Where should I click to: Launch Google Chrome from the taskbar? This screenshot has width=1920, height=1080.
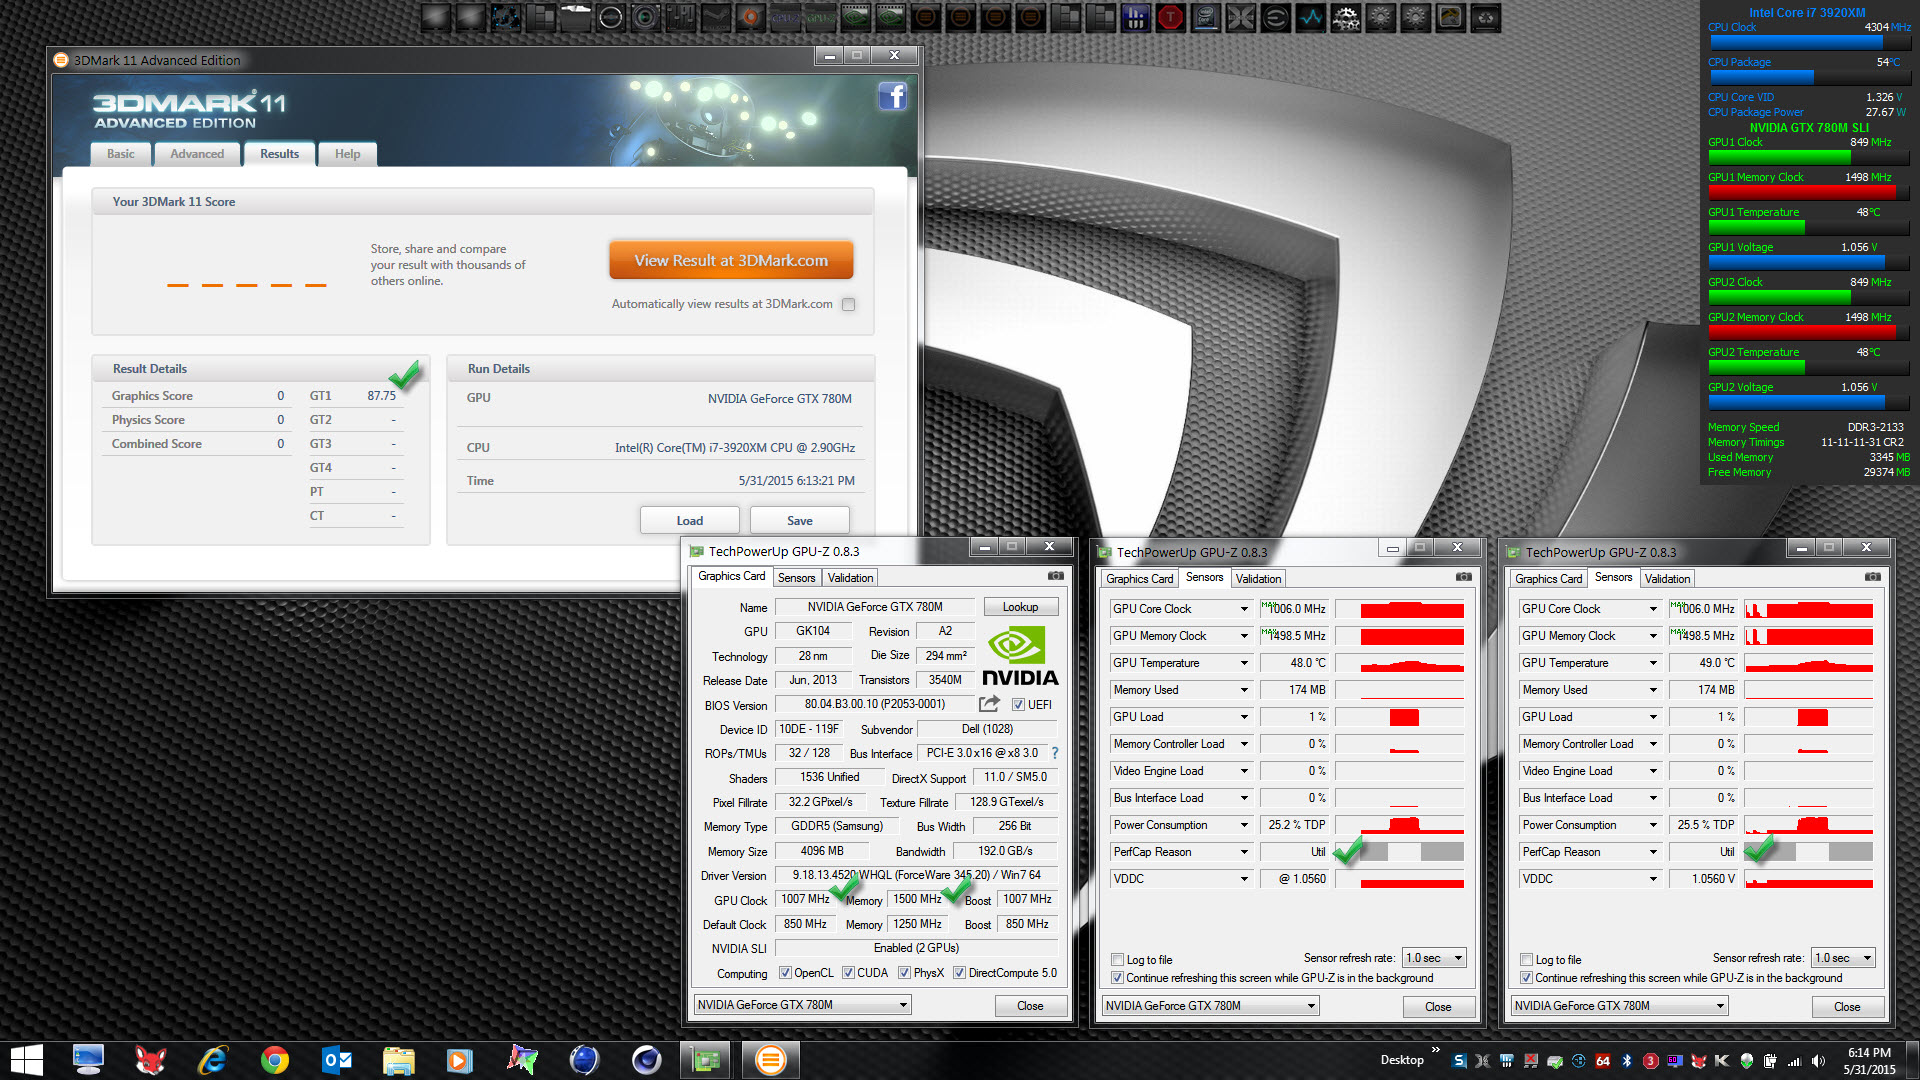274,1060
